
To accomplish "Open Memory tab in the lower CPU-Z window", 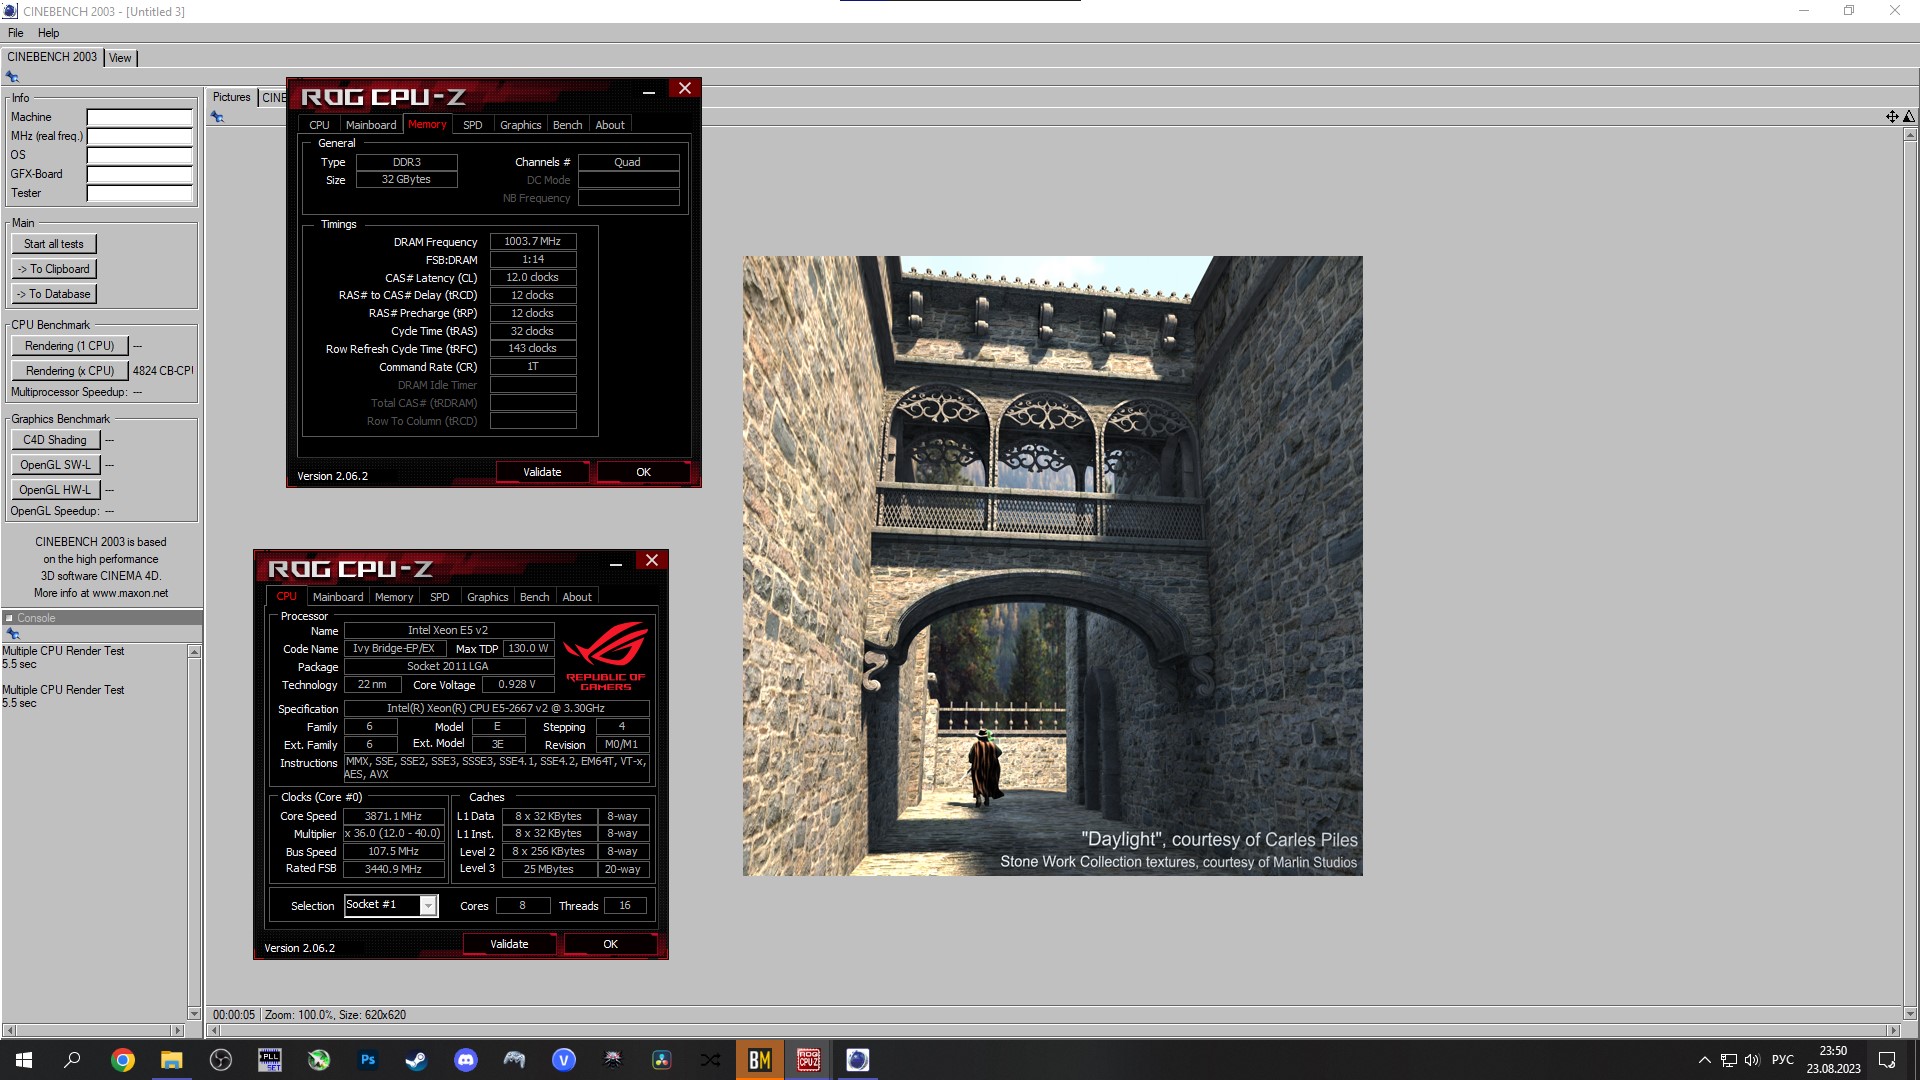I will pos(394,597).
